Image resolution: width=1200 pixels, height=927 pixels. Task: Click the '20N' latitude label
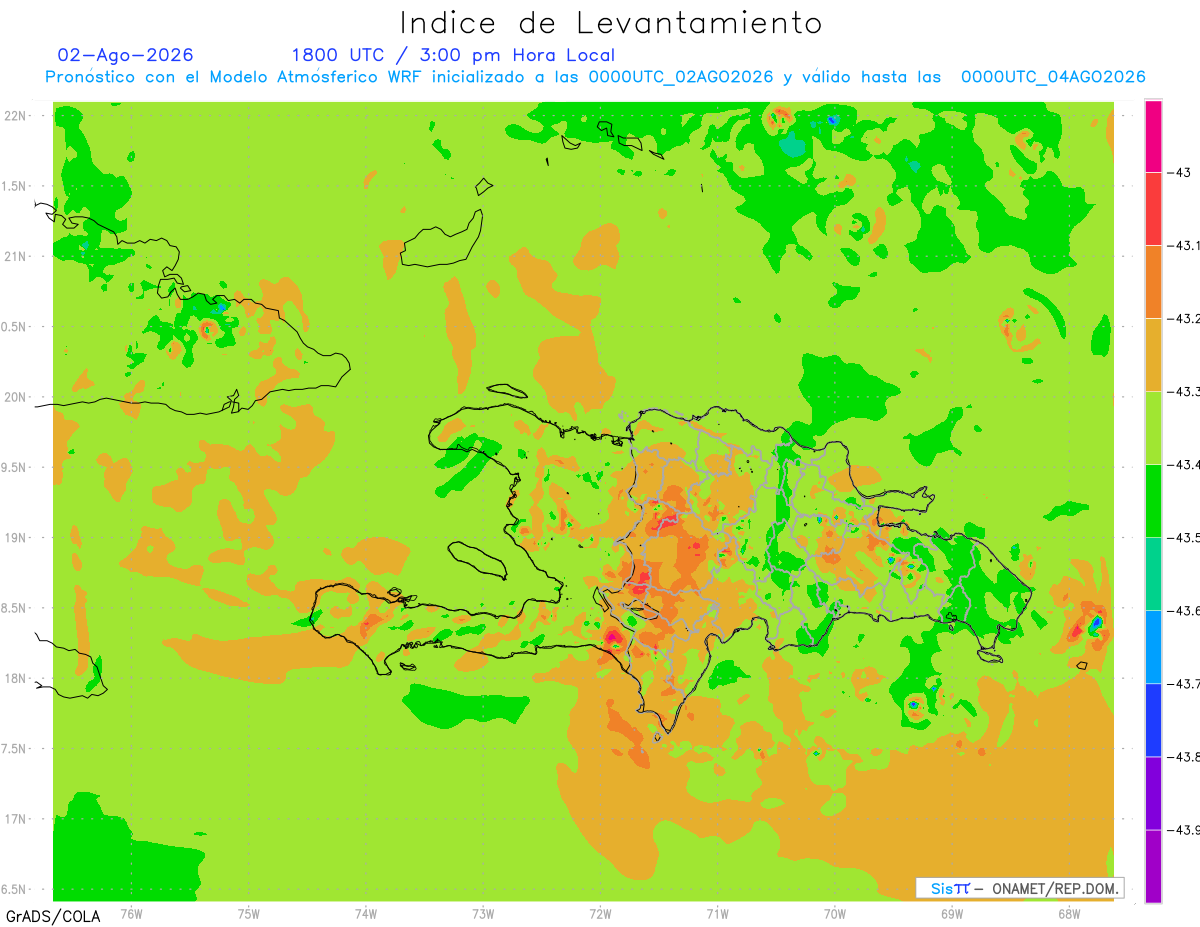(x=14, y=397)
